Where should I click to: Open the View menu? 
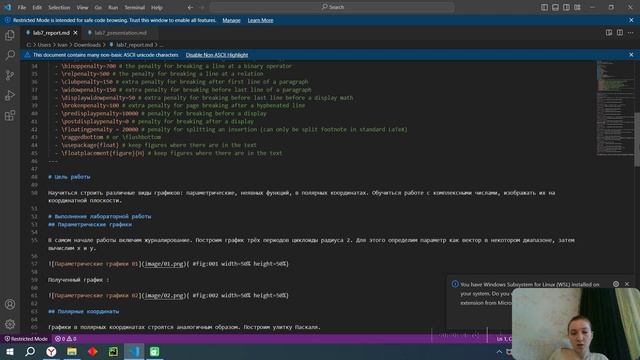(82, 7)
